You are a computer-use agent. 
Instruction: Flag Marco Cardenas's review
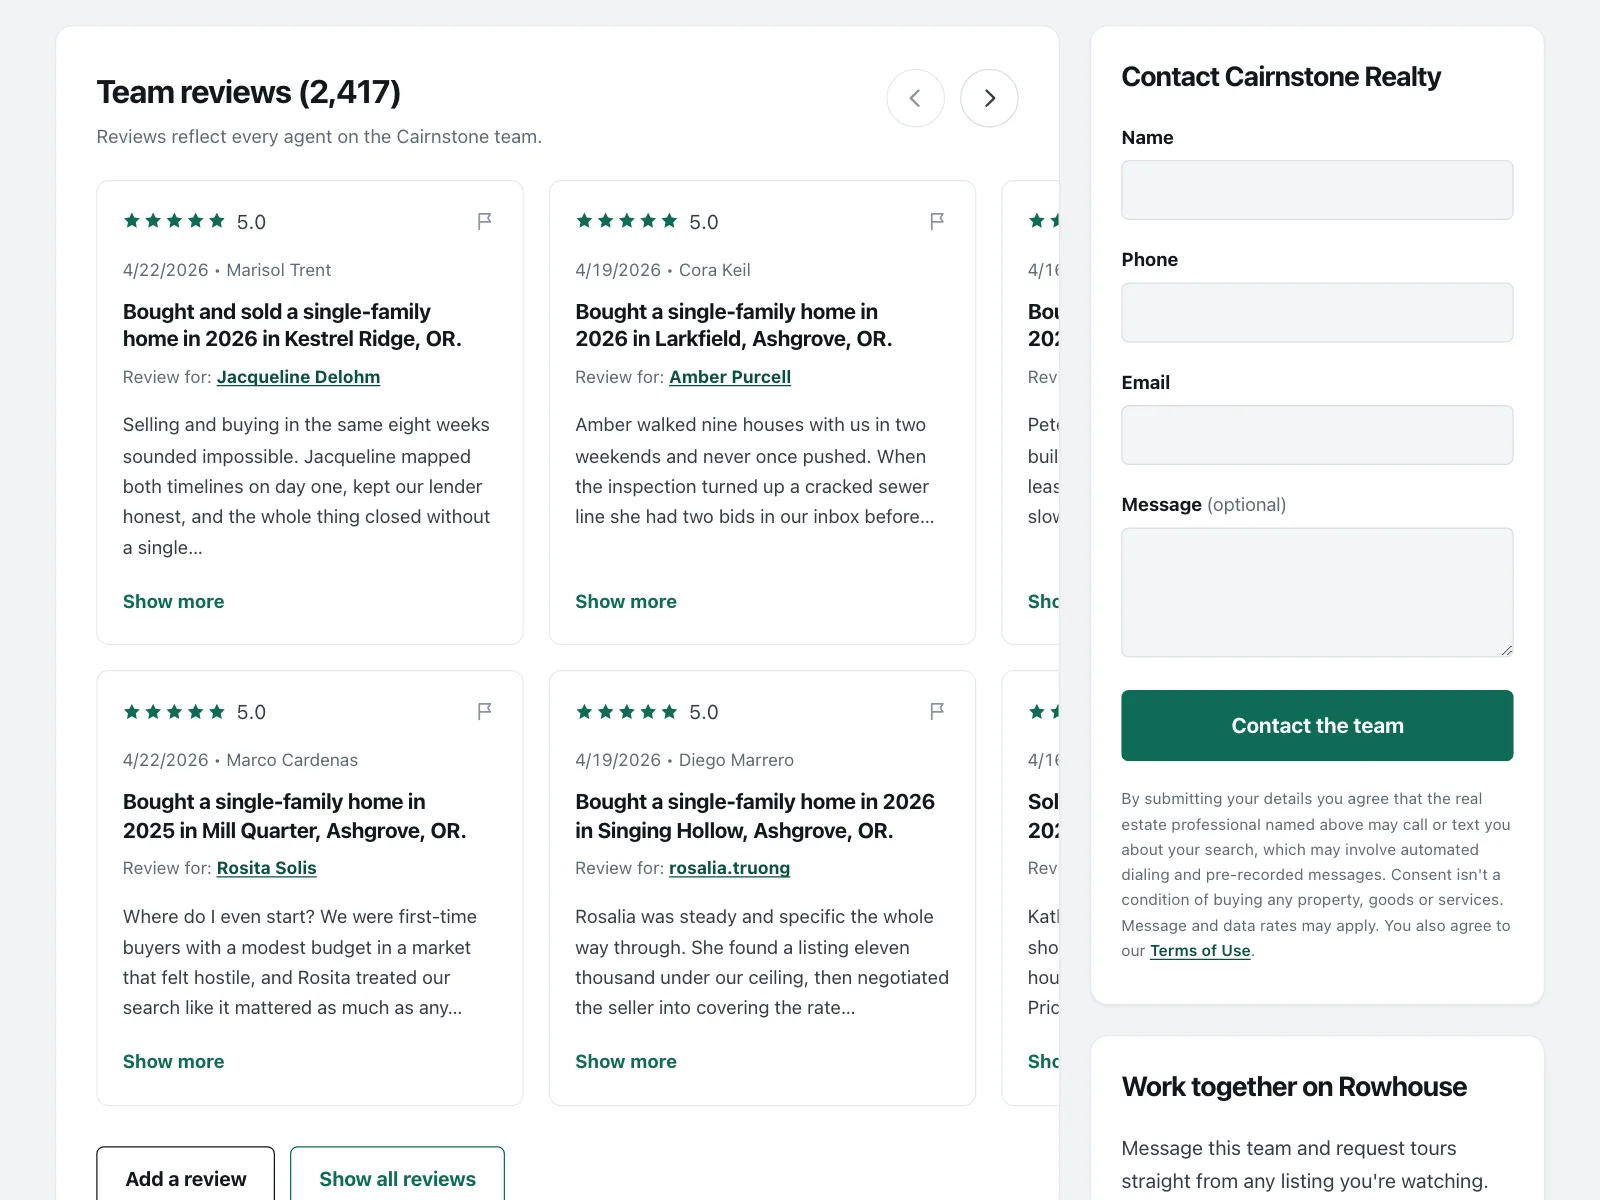coord(484,711)
